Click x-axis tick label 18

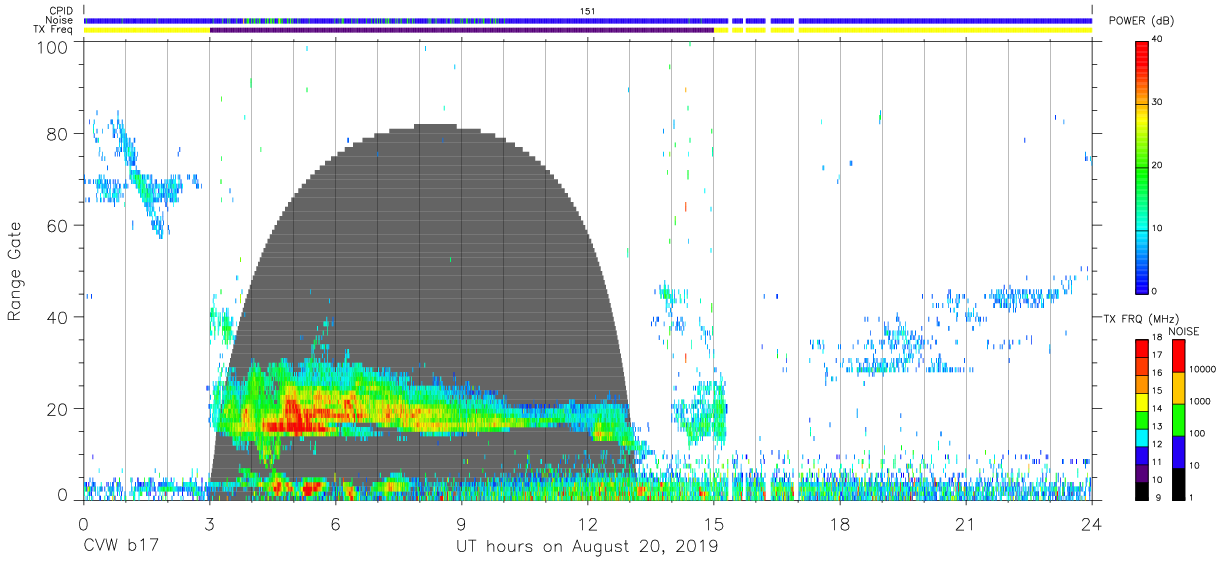[x=839, y=525]
